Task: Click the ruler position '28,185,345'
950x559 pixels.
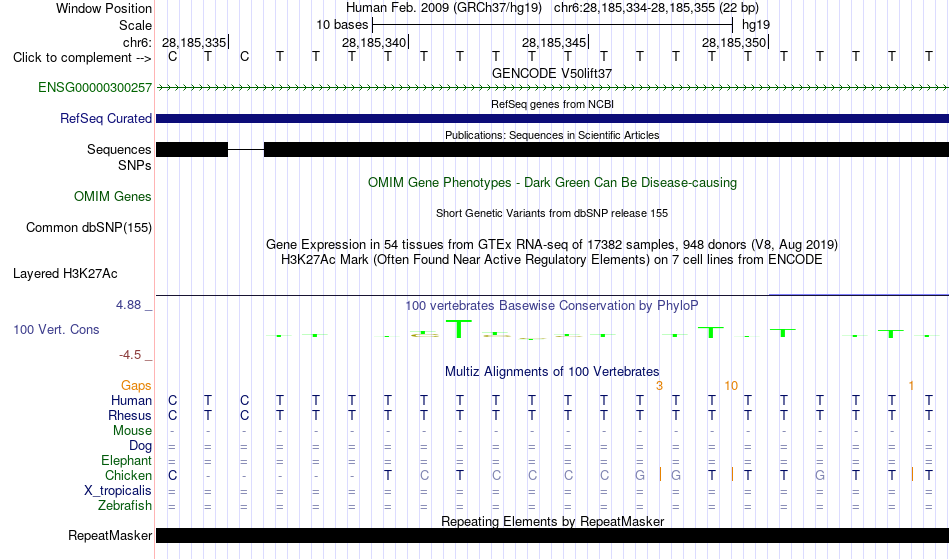Action: point(554,42)
